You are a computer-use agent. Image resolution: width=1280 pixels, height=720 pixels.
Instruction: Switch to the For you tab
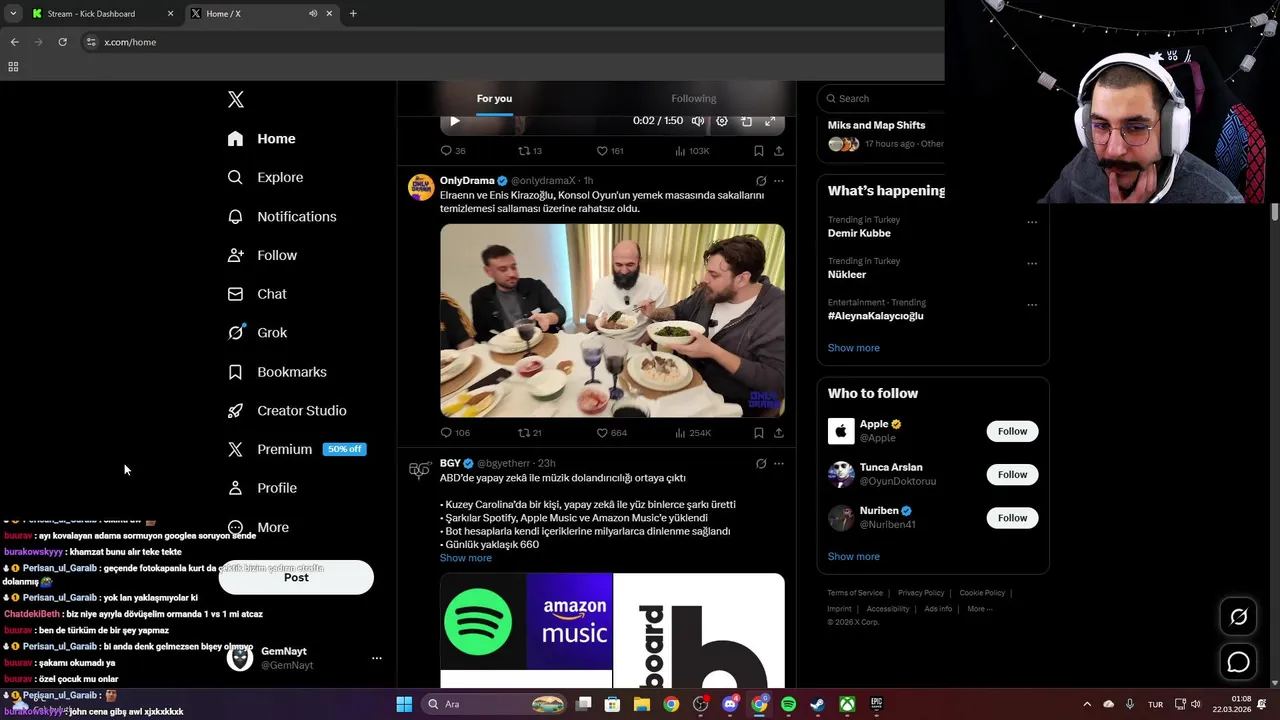pyautogui.click(x=494, y=99)
